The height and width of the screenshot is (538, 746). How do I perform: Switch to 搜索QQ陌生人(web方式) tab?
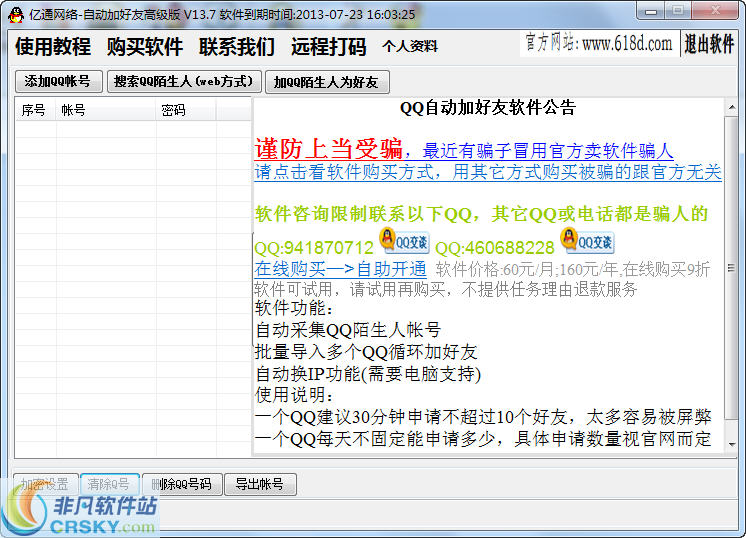184,81
